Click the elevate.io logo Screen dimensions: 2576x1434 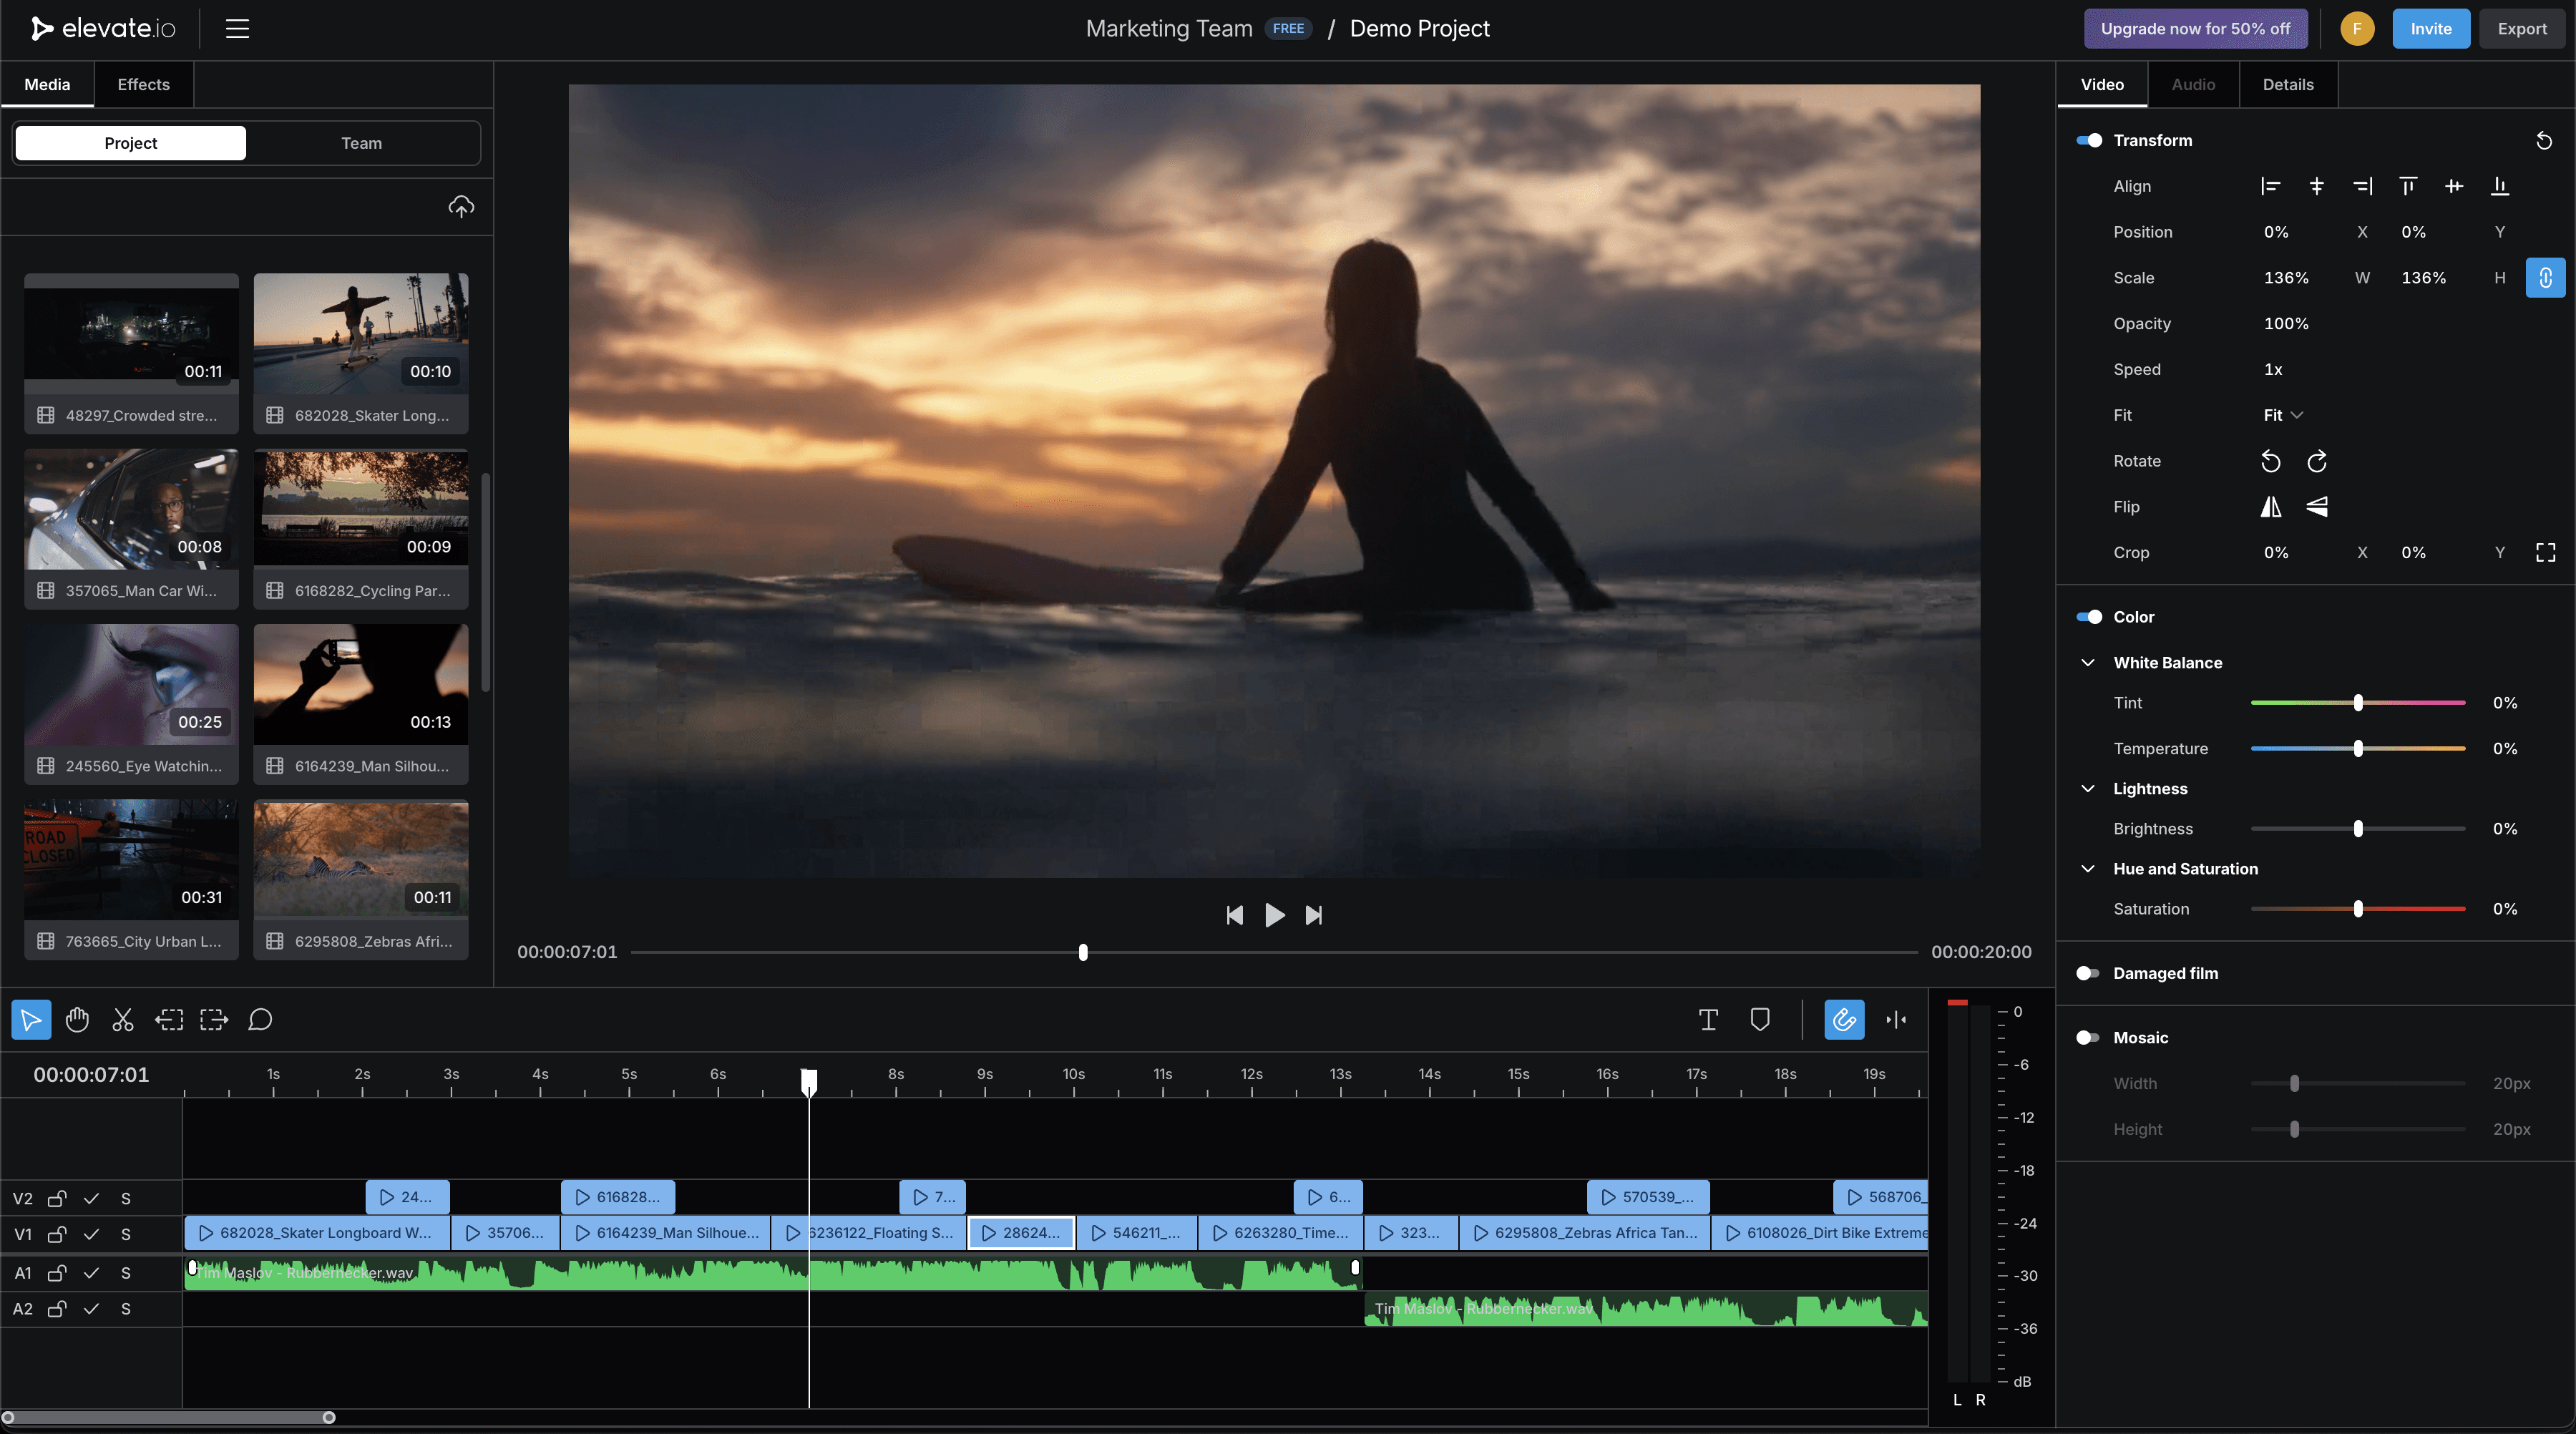[103, 28]
